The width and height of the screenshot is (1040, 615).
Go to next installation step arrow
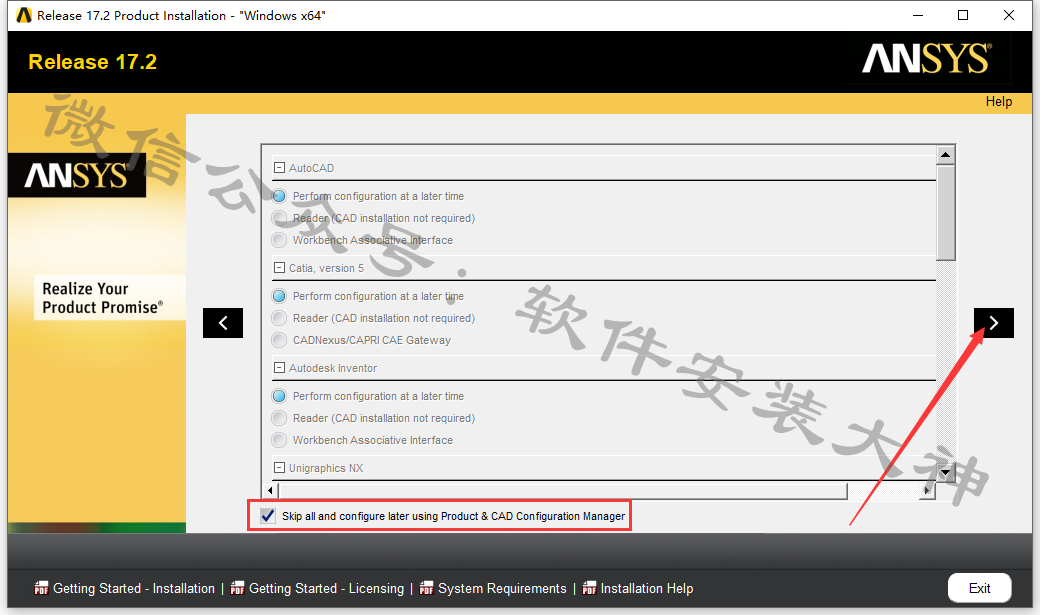point(994,323)
